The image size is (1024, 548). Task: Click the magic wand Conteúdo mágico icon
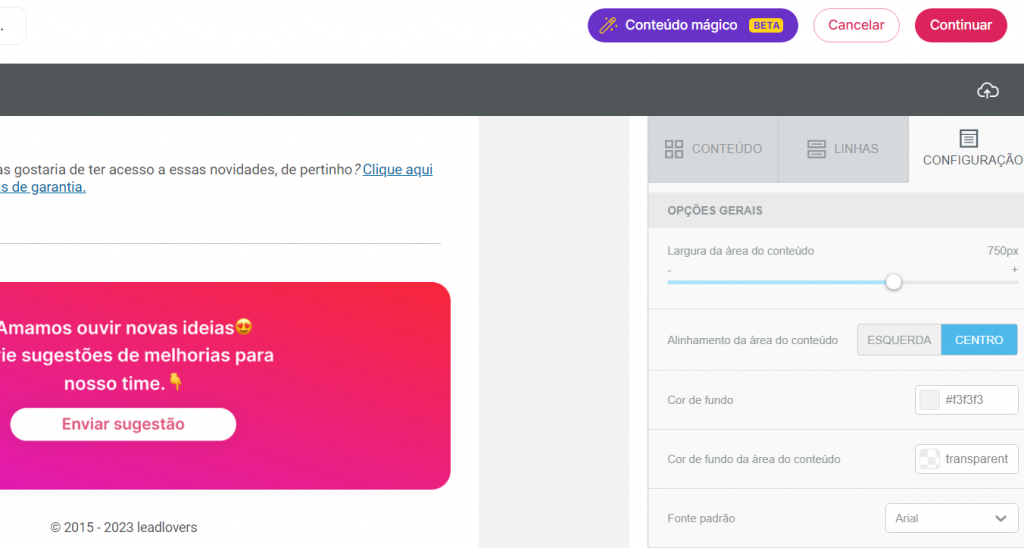[608, 26]
